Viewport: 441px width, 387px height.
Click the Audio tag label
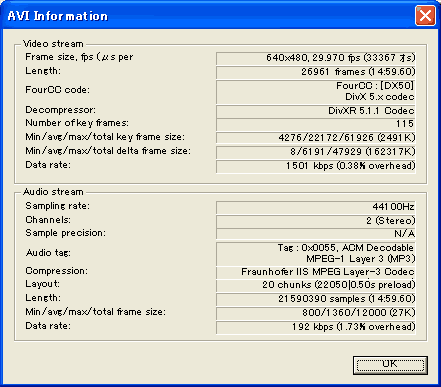tap(48, 253)
